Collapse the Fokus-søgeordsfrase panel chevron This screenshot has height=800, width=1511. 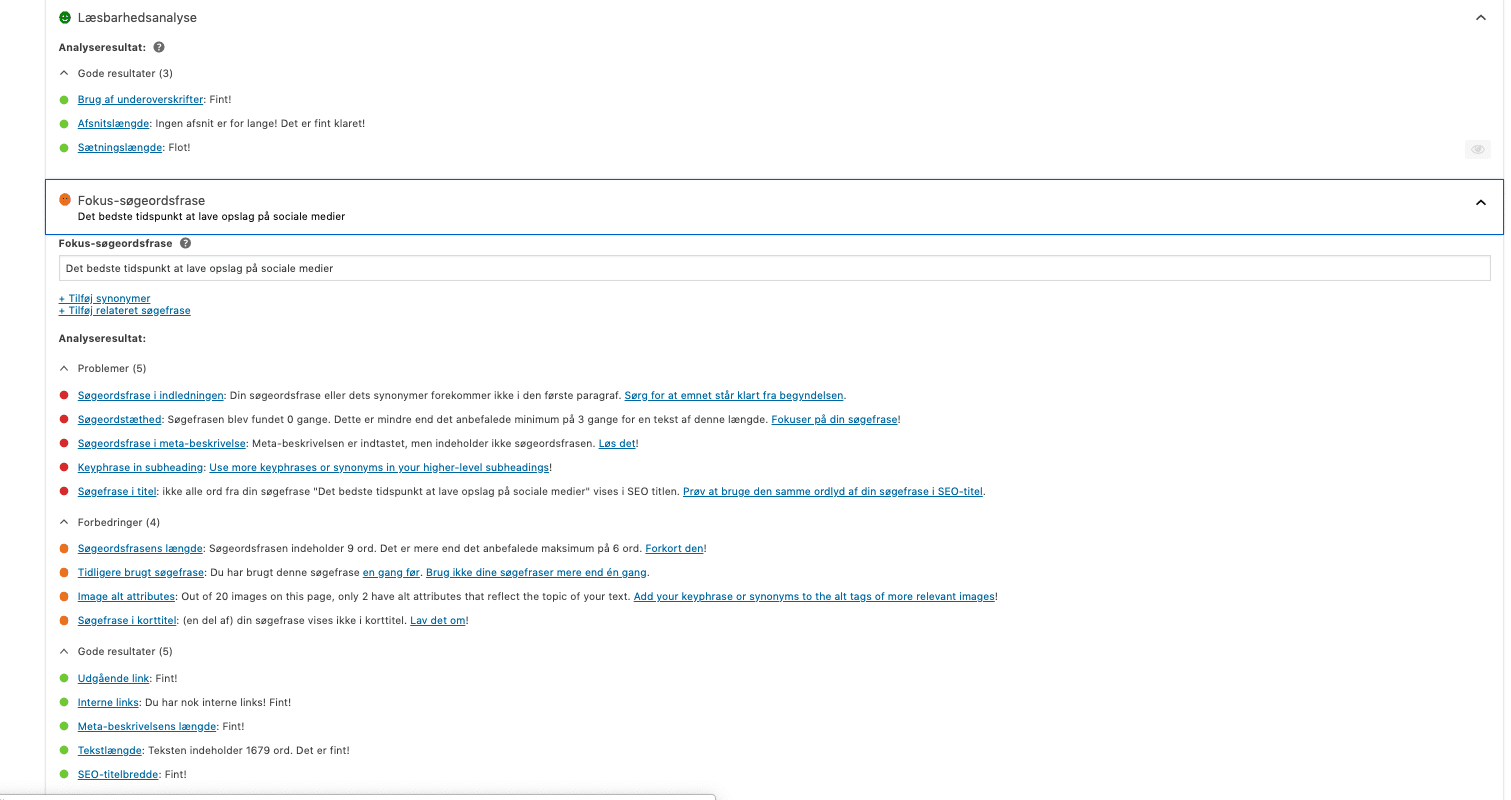click(x=1481, y=203)
